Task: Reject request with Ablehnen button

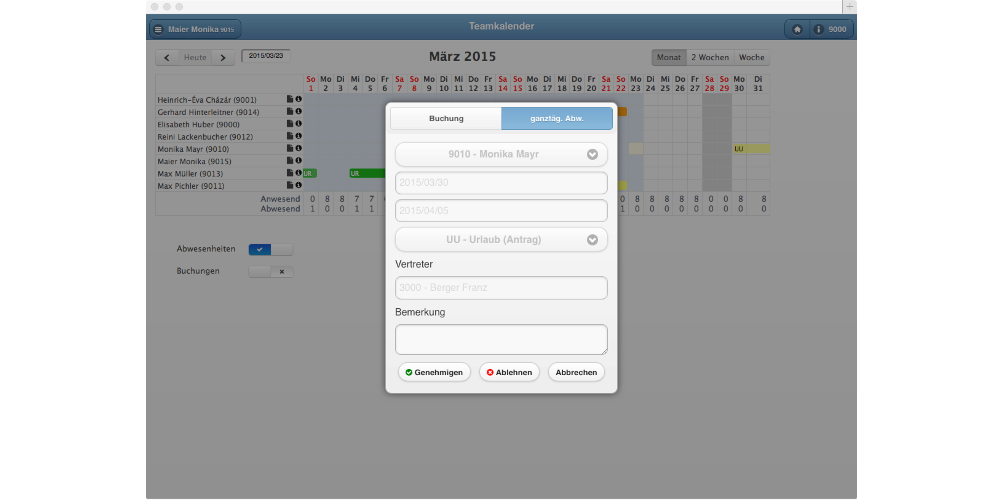Action: (x=509, y=372)
